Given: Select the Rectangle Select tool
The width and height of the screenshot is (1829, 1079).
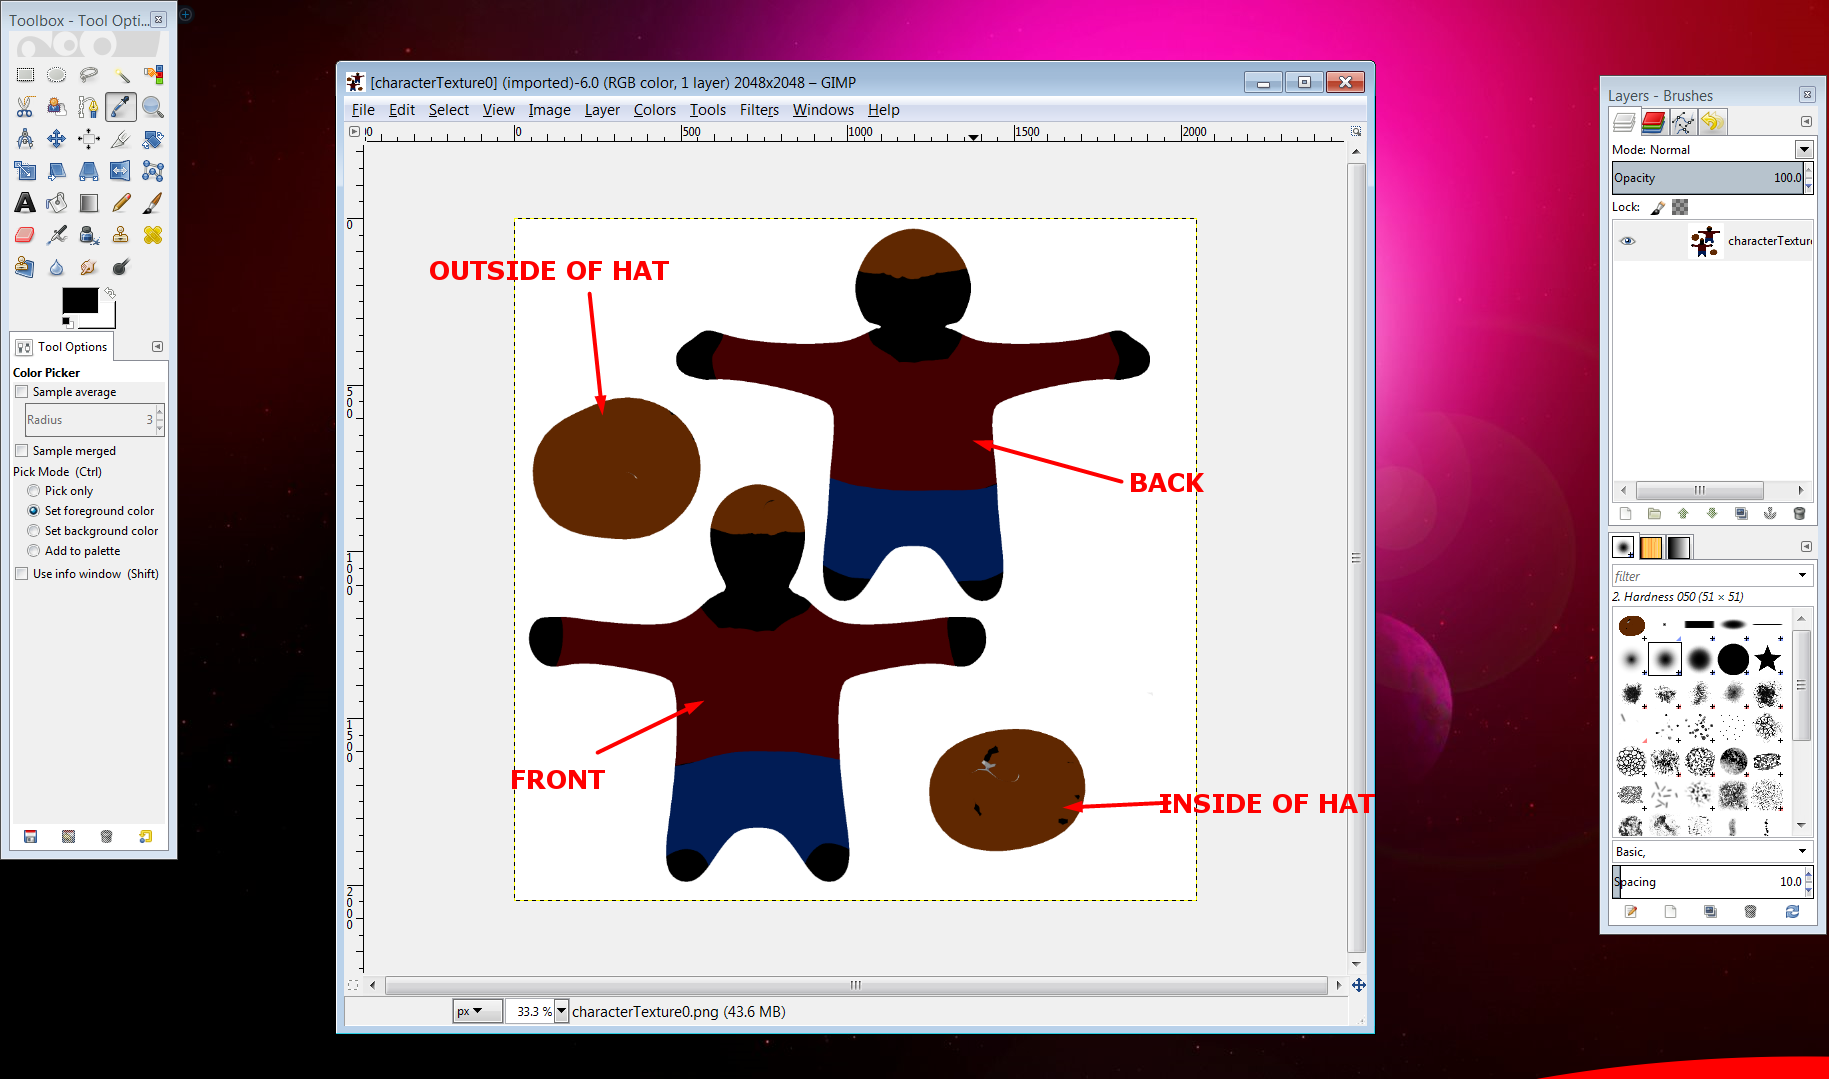Looking at the screenshot, I should 25,75.
